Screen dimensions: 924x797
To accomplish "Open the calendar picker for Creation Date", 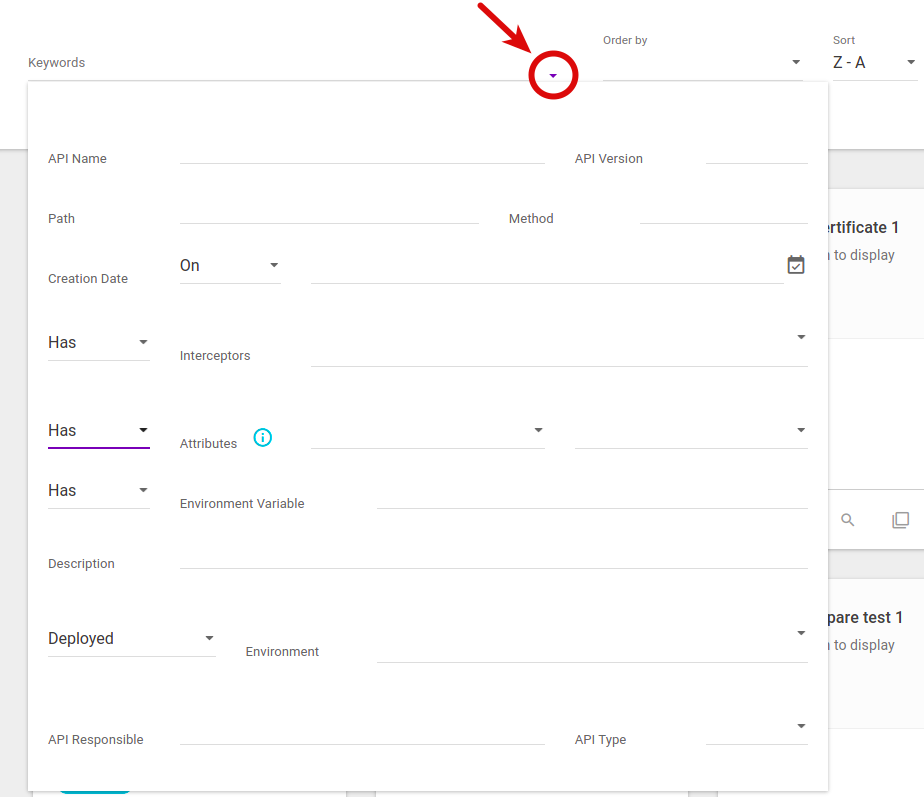I will tap(795, 264).
